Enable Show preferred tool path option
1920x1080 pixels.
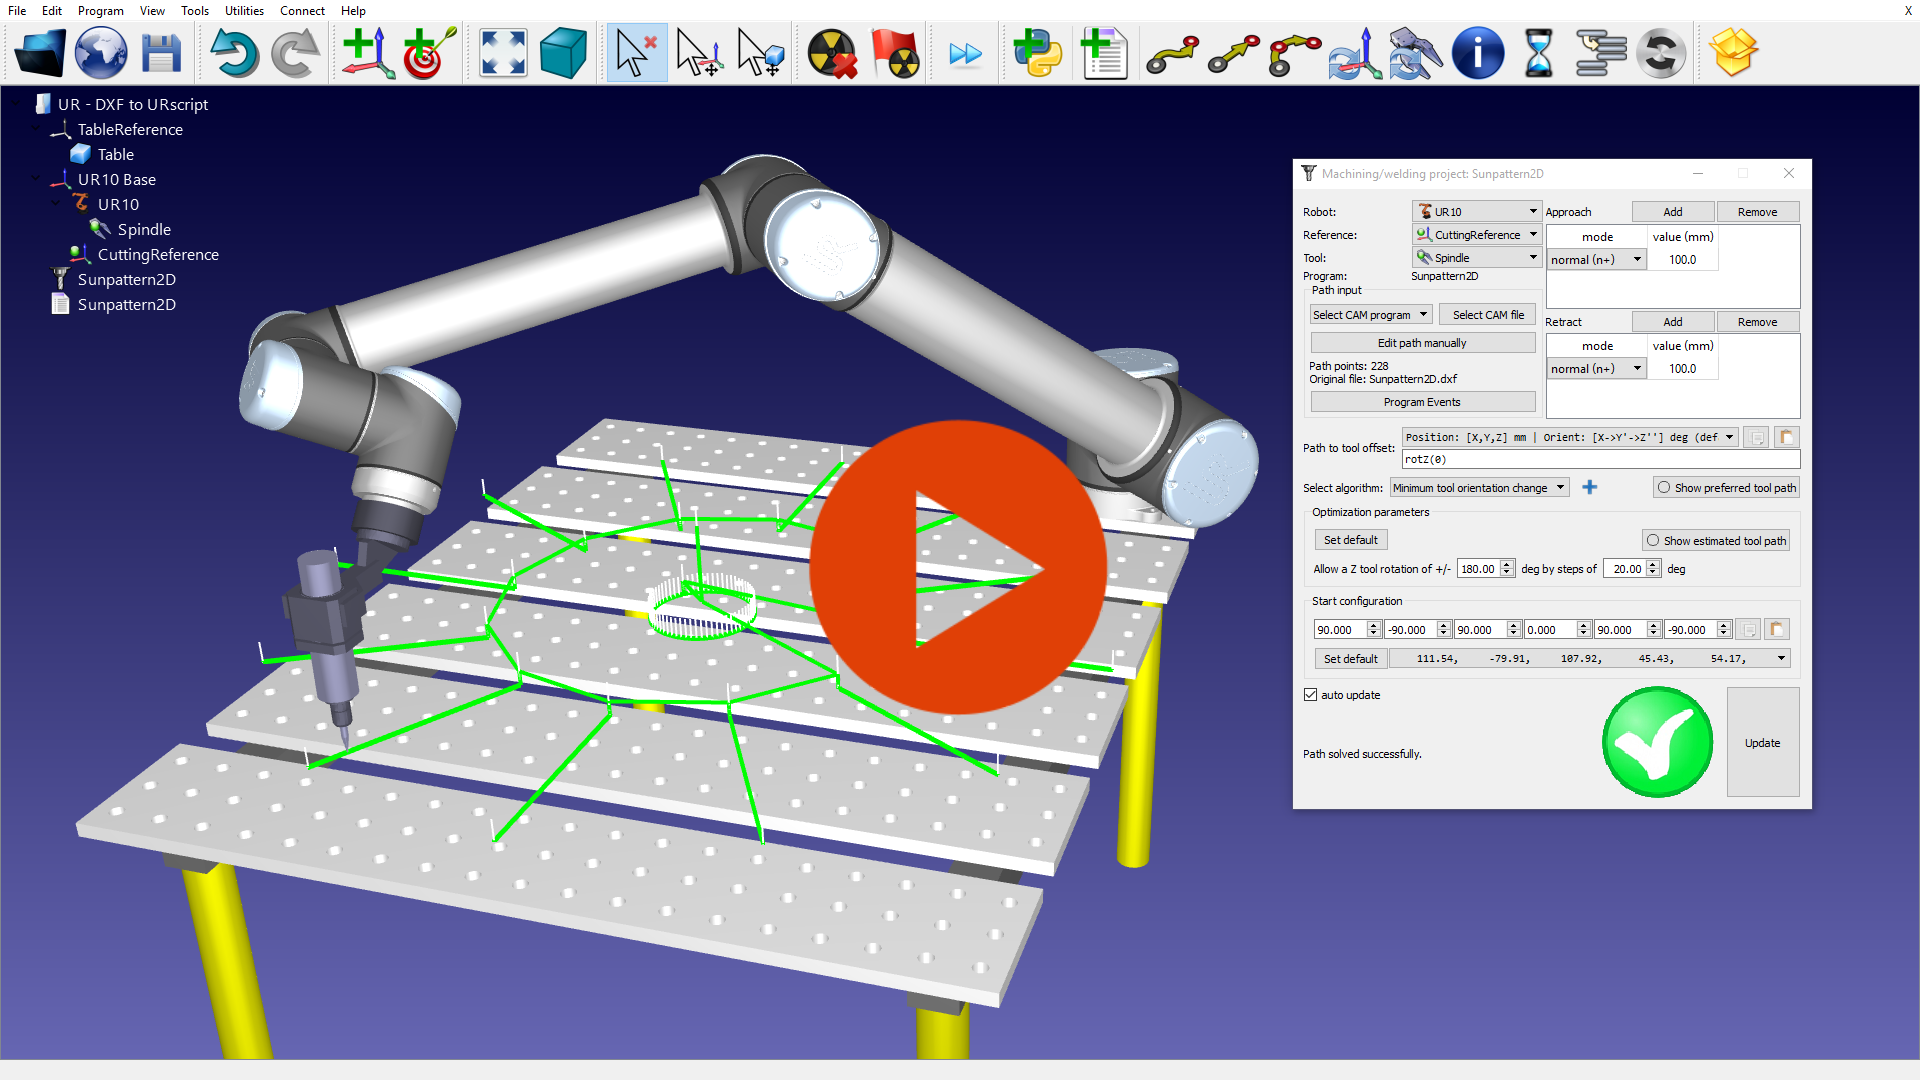tap(1663, 488)
